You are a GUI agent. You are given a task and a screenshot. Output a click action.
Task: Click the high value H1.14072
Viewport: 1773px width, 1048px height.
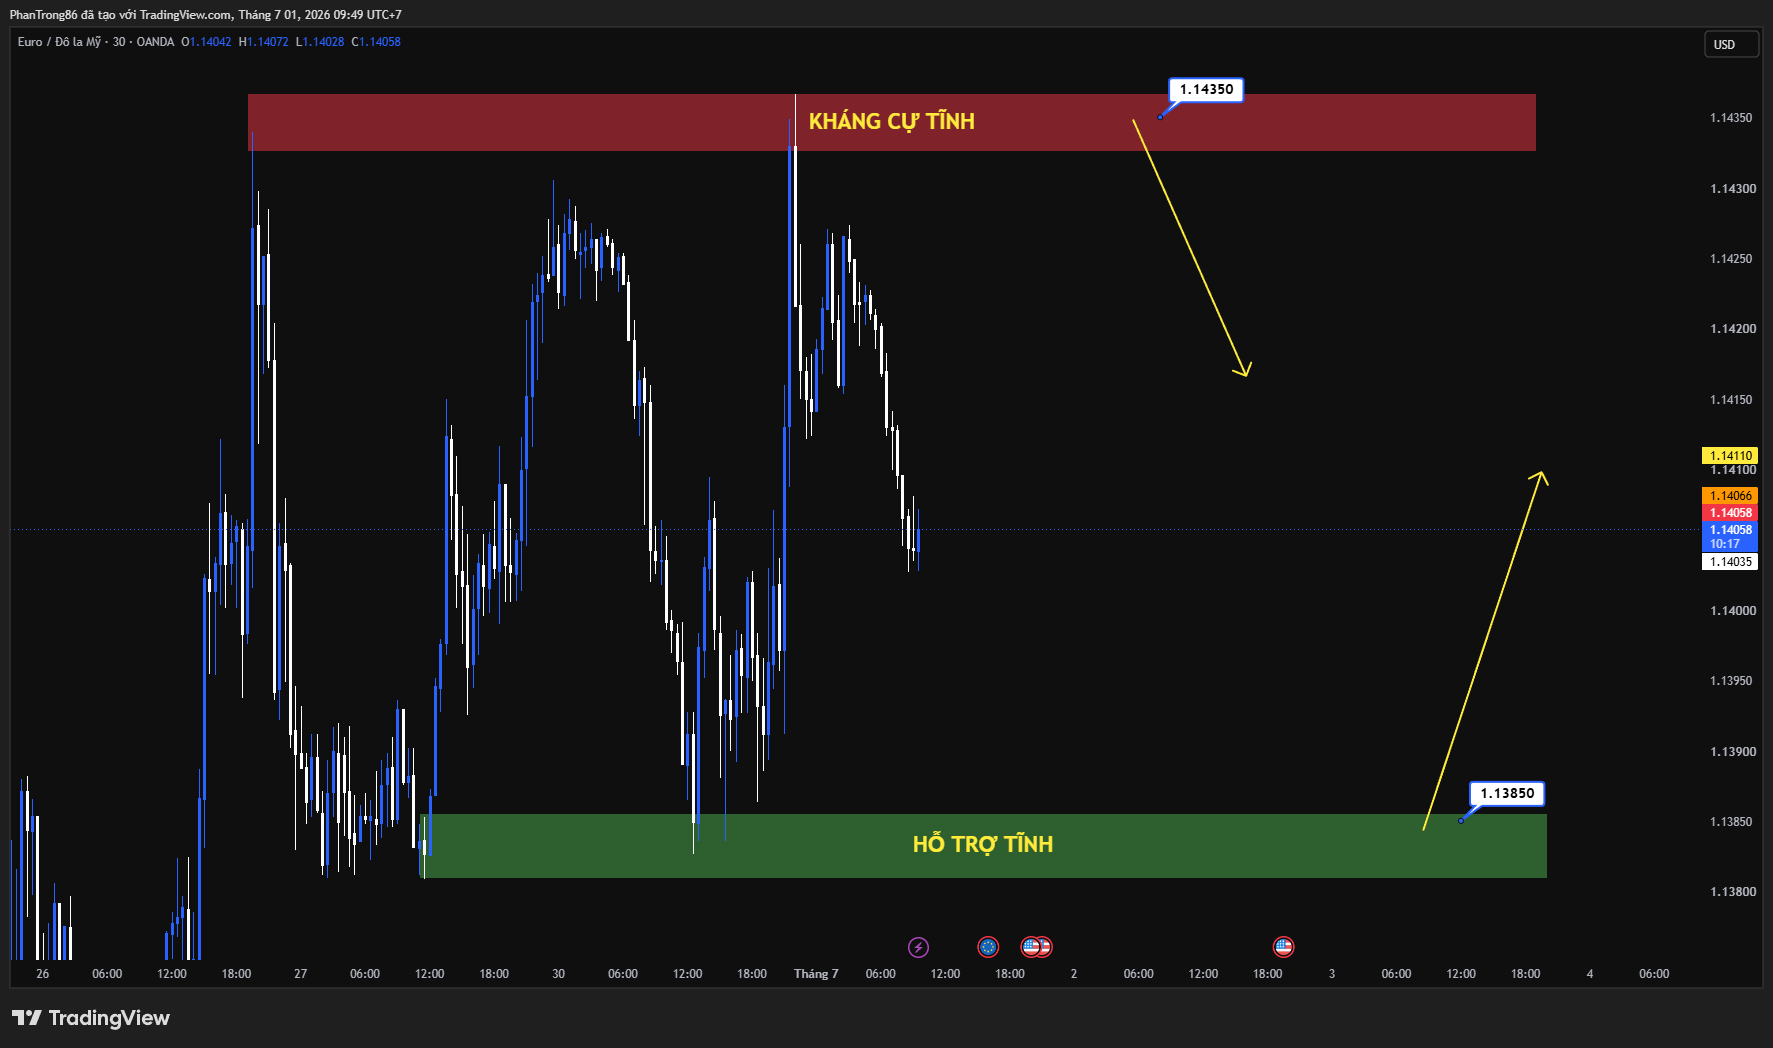pyautogui.click(x=264, y=42)
